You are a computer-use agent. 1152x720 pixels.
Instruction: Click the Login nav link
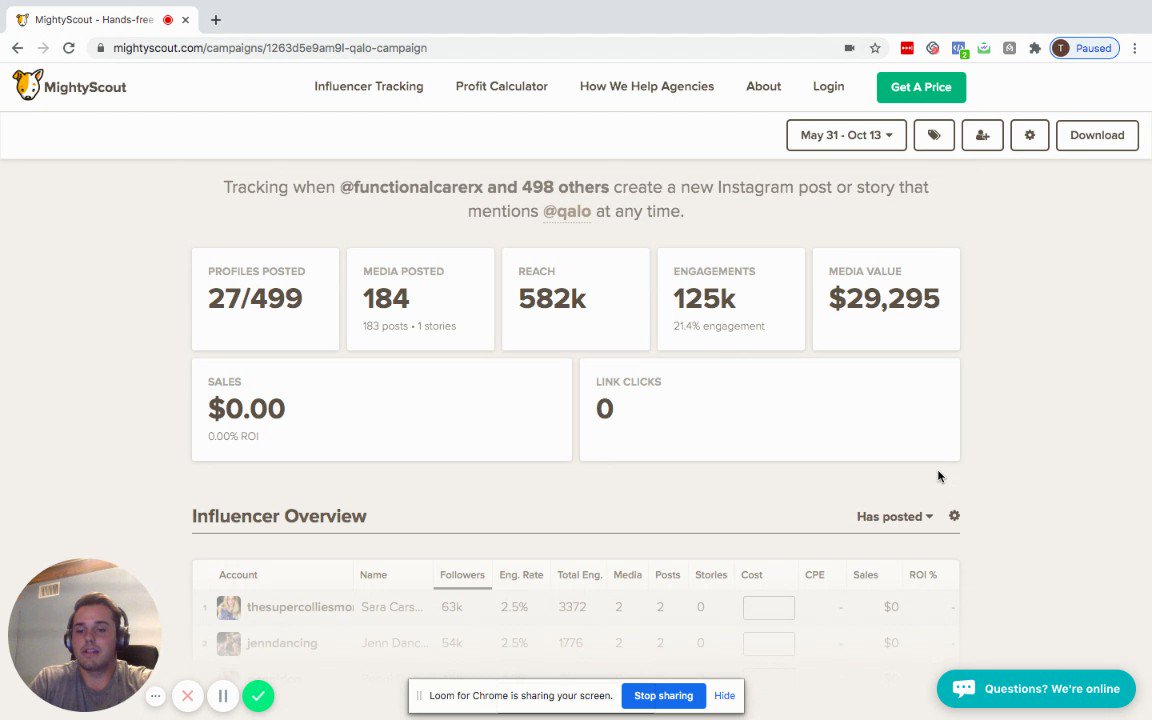click(x=828, y=86)
